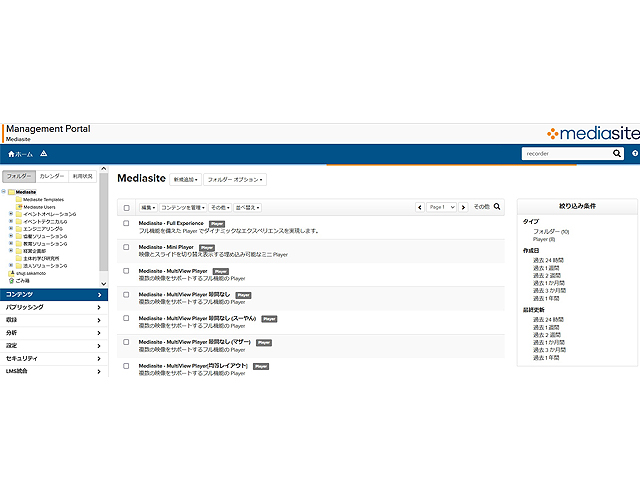
Task: Click the home icon in the navigation bar
Action: pos(11,154)
